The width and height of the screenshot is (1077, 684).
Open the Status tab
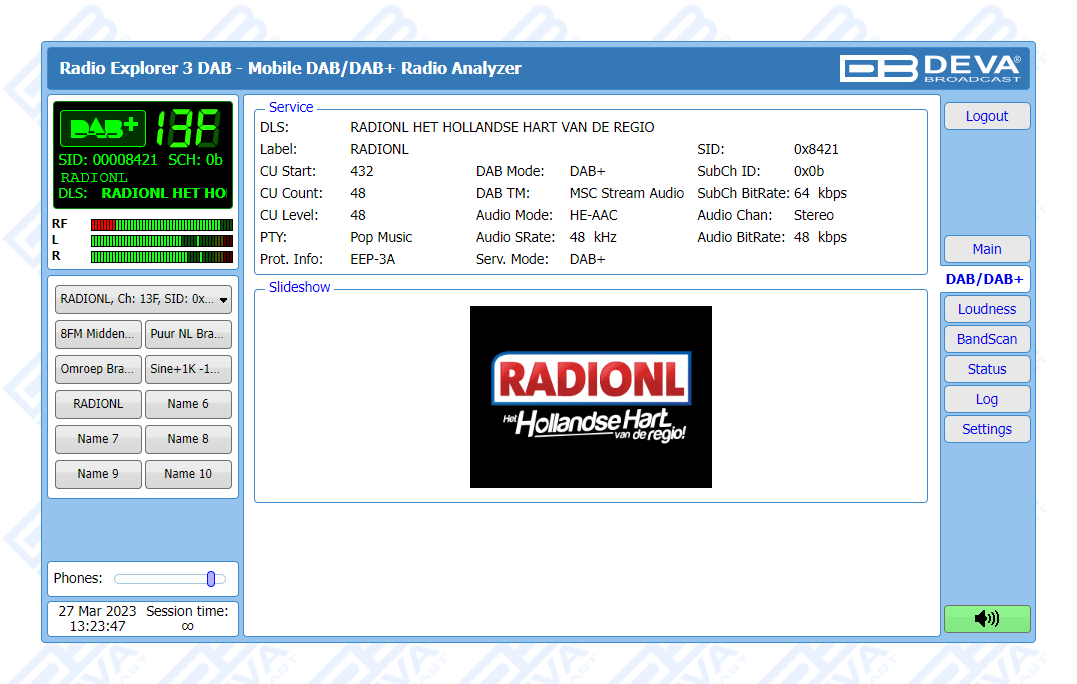pos(986,369)
